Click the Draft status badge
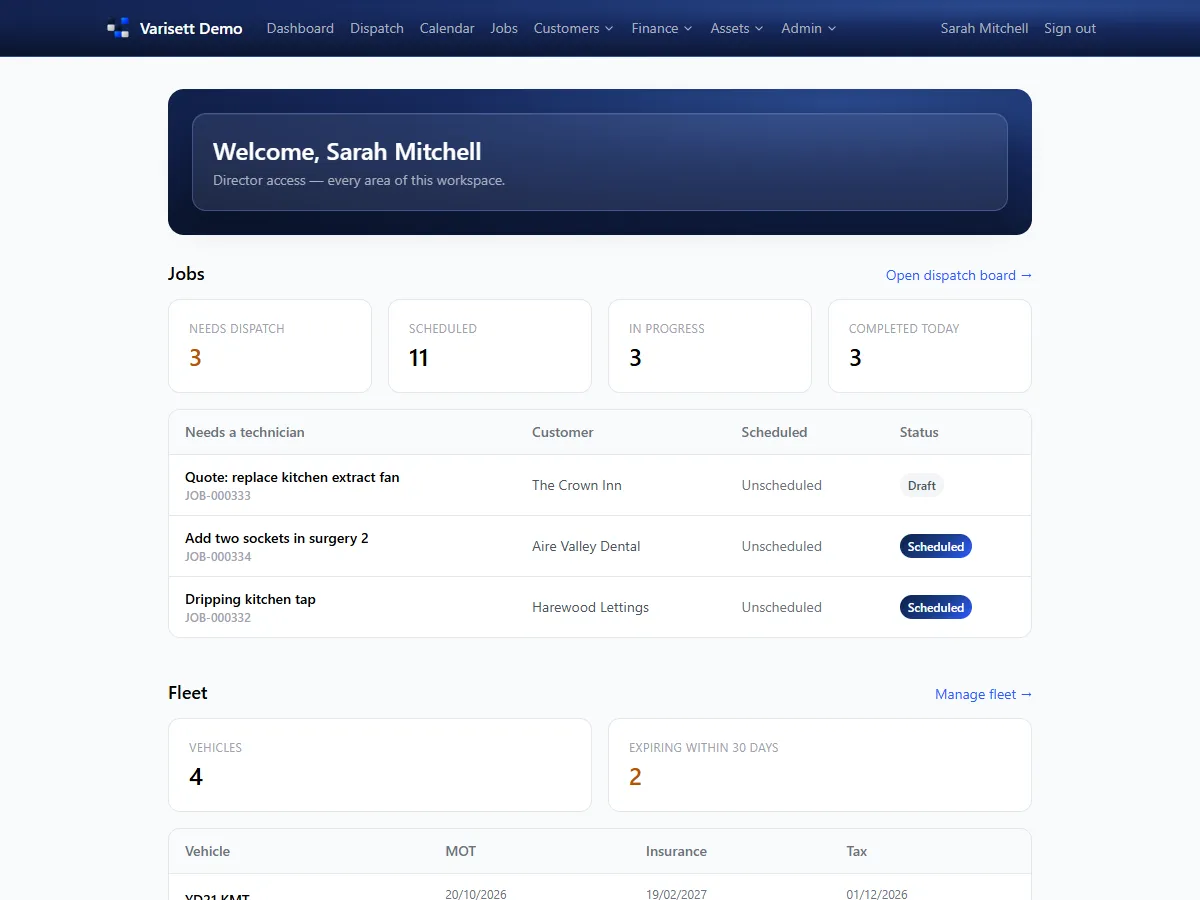The height and width of the screenshot is (900, 1200). [922, 485]
